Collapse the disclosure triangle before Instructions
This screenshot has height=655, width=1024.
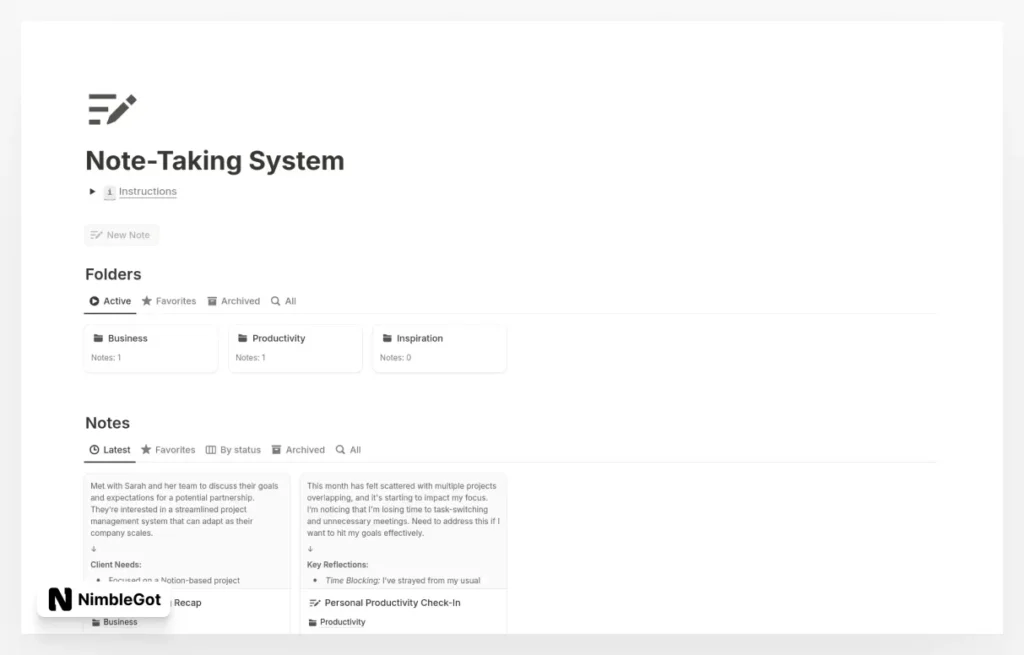point(91,191)
